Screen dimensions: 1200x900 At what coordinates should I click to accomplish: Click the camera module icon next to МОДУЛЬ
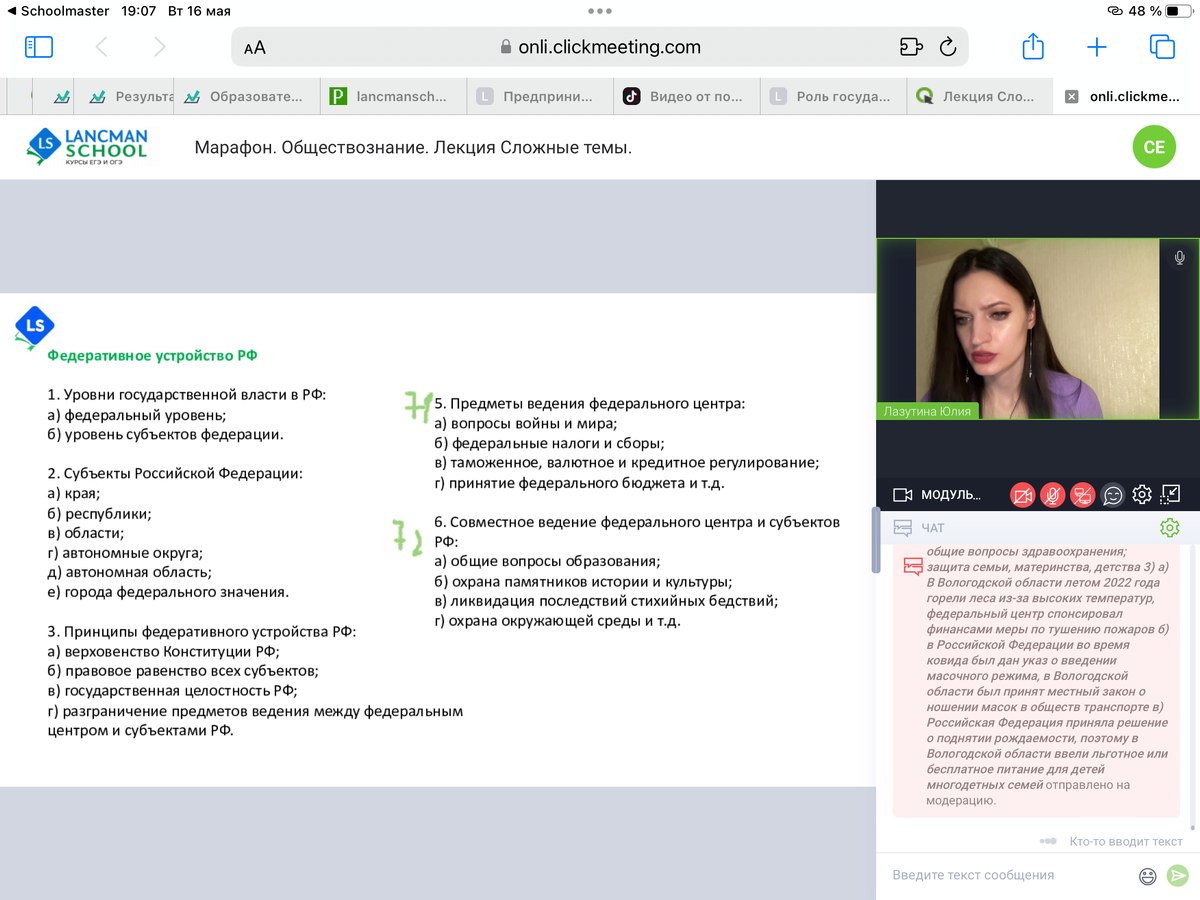click(903, 495)
